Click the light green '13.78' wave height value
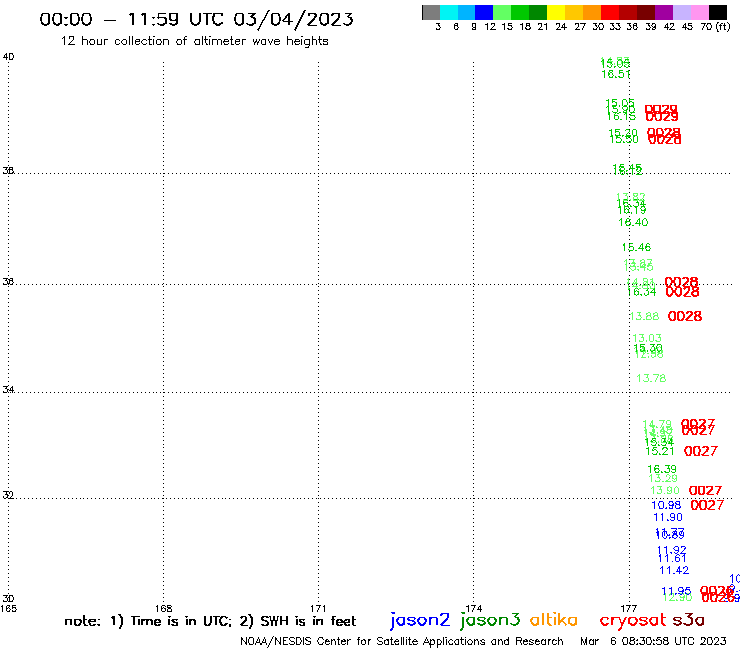Screen dimensions: 740x650 click(651, 378)
